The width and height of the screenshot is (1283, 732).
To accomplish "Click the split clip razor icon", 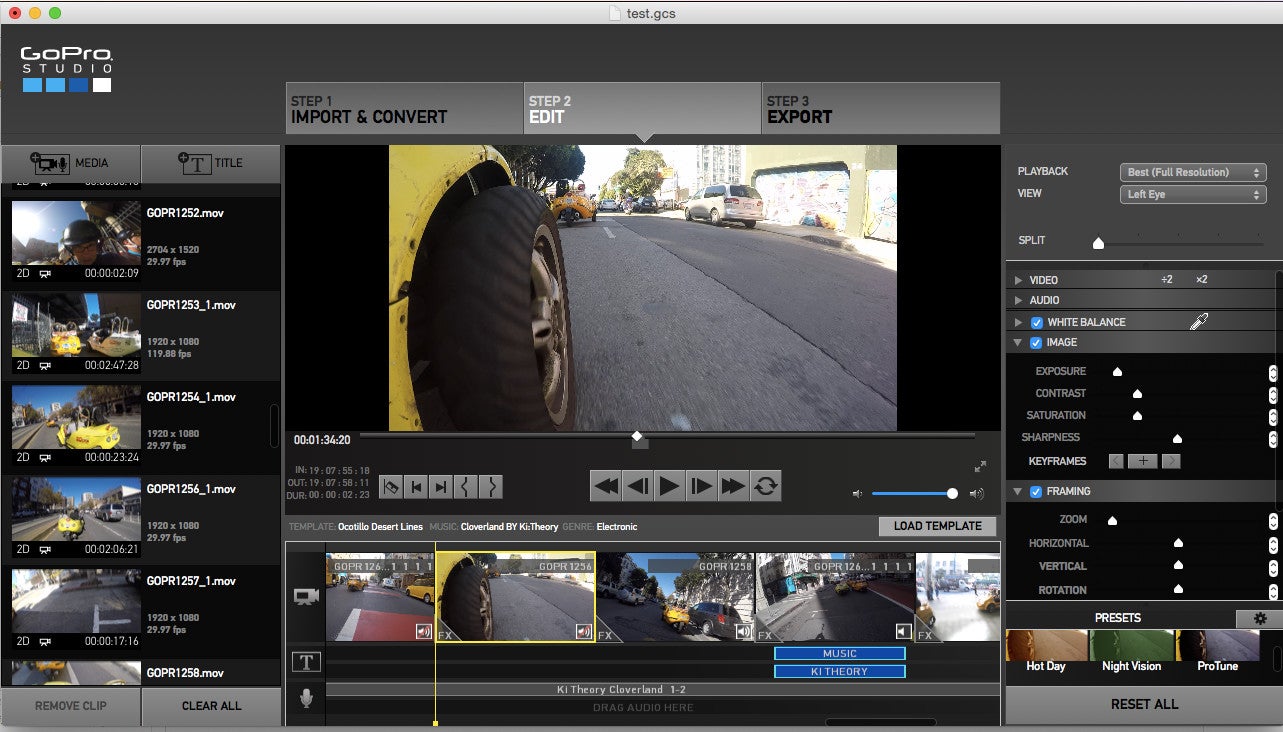I will [x=391, y=487].
